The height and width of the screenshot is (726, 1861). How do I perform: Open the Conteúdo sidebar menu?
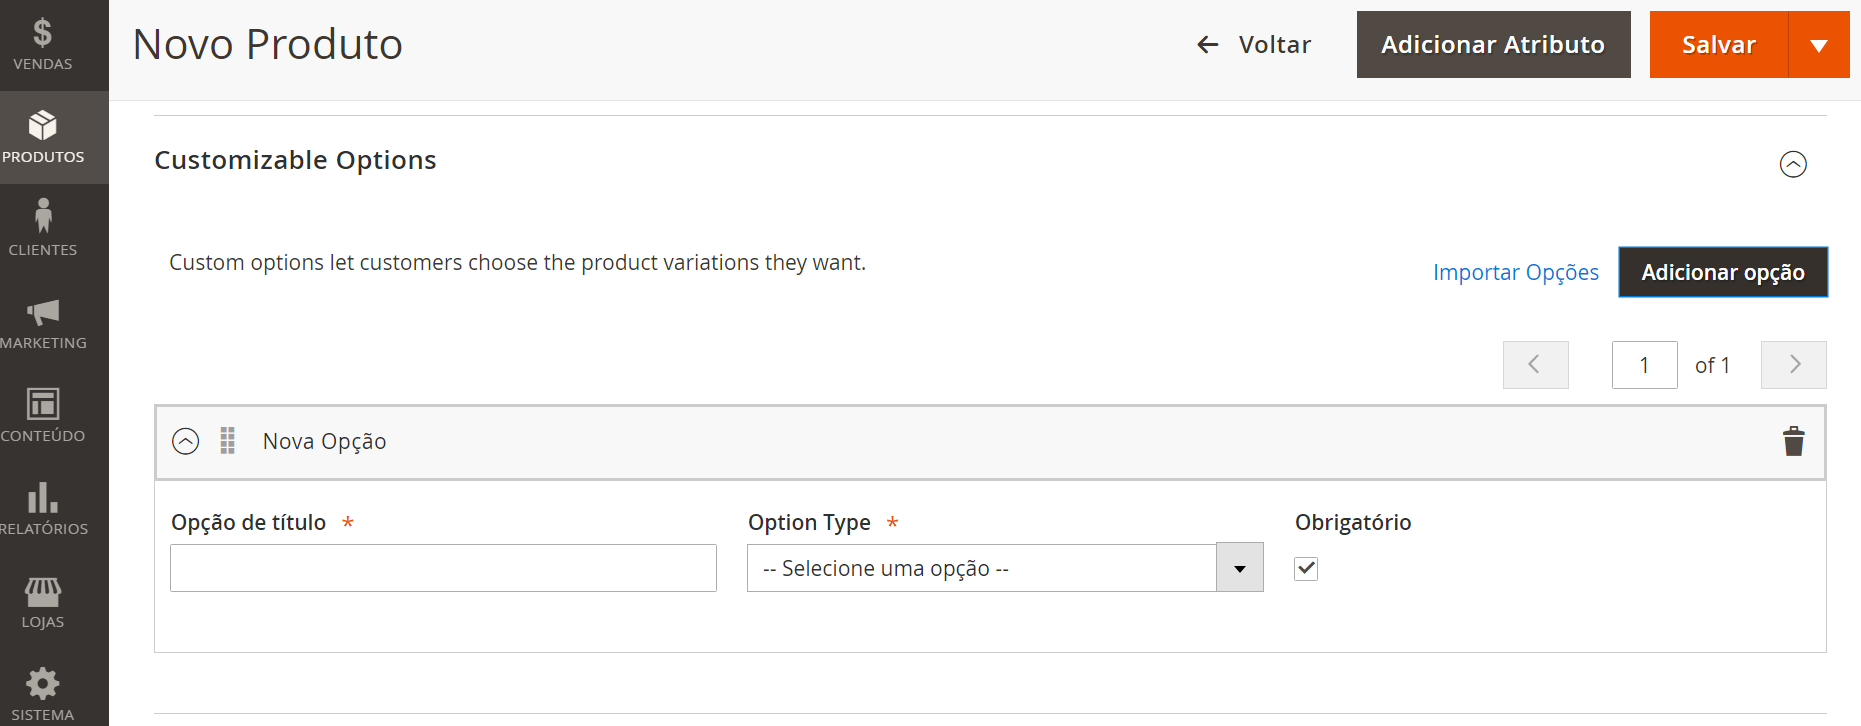[43, 415]
